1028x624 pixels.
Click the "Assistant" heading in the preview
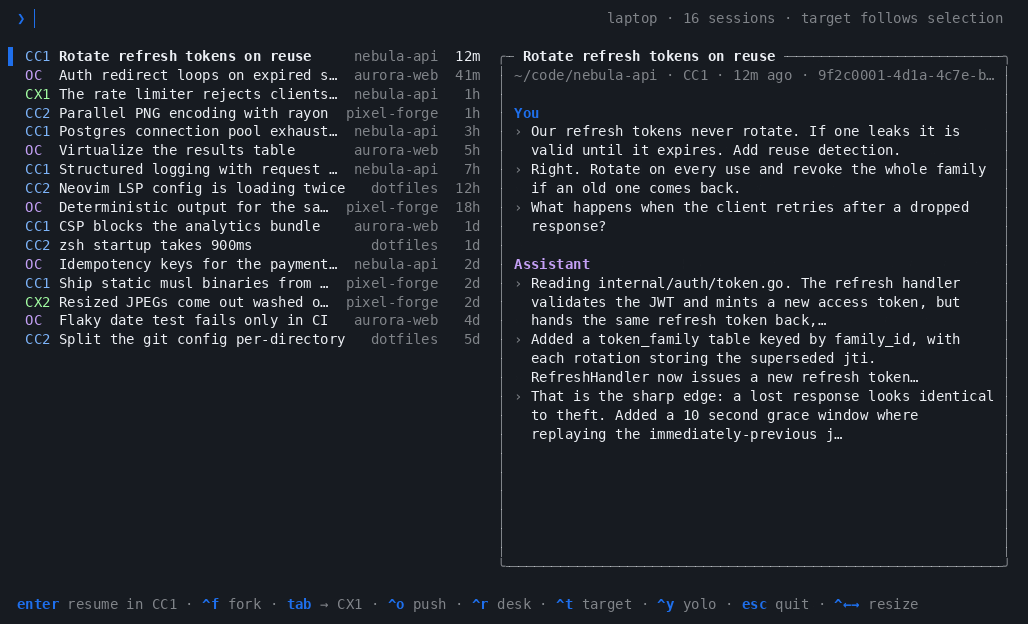[552, 264]
